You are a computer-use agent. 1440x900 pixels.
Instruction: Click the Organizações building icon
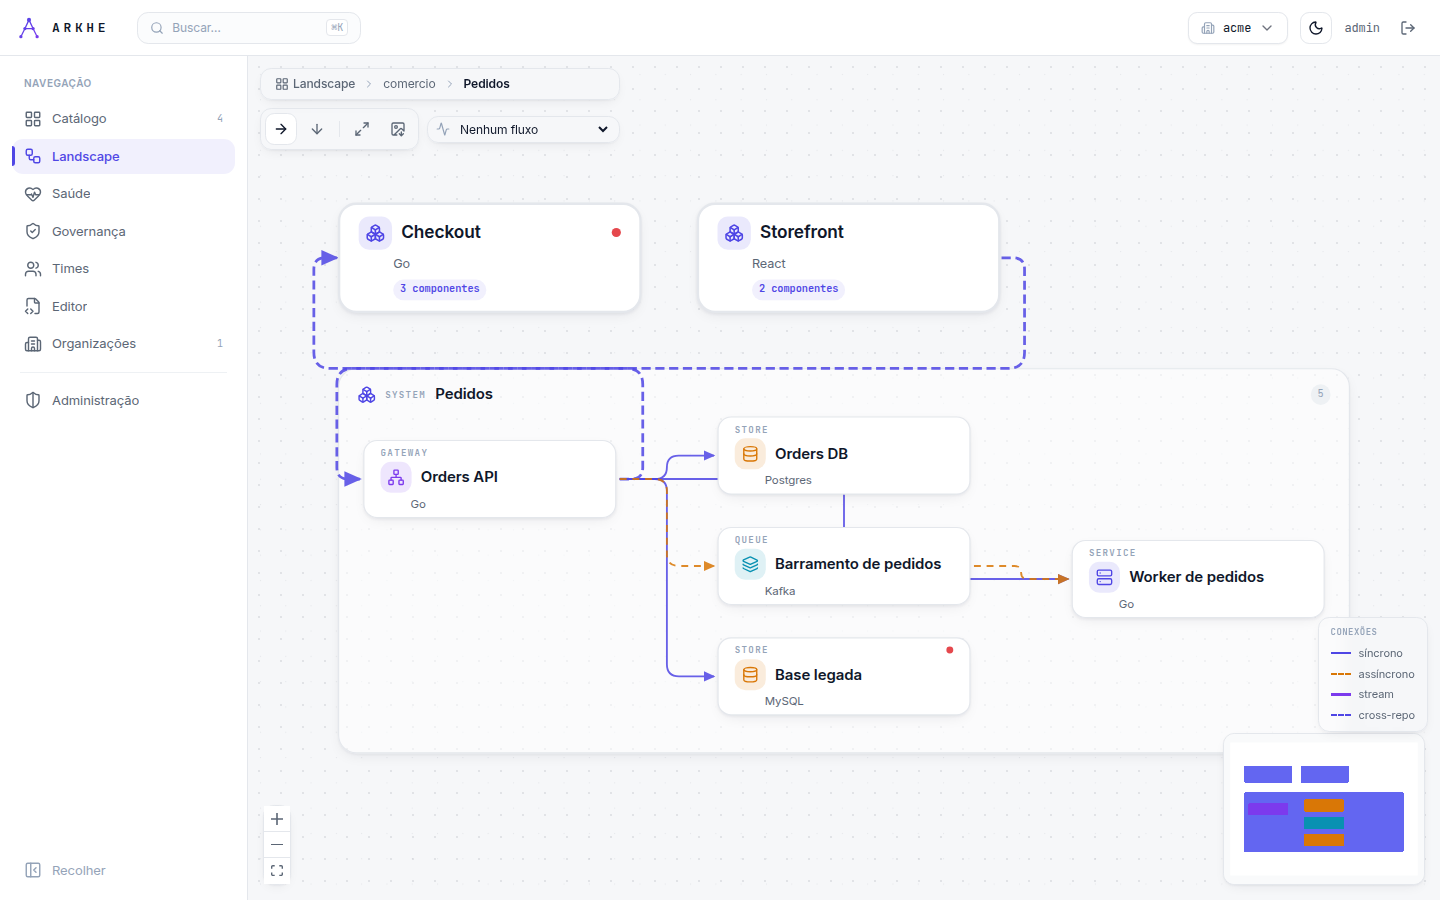point(33,344)
